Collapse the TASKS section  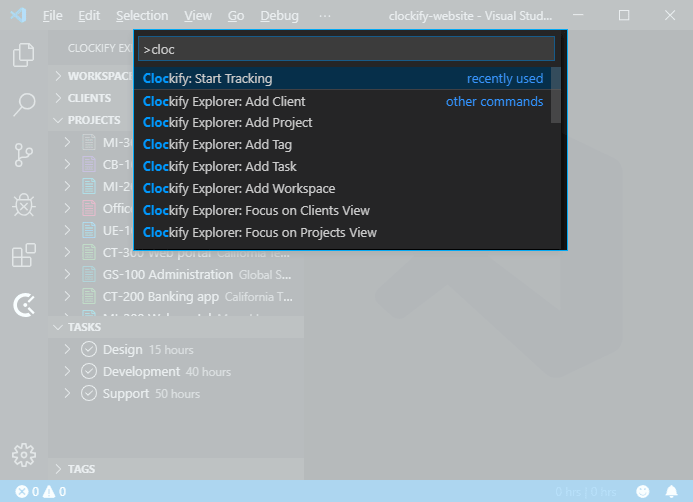click(58, 327)
